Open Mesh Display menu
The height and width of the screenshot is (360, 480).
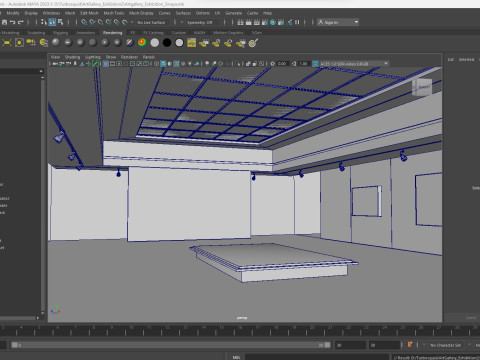(141, 13)
